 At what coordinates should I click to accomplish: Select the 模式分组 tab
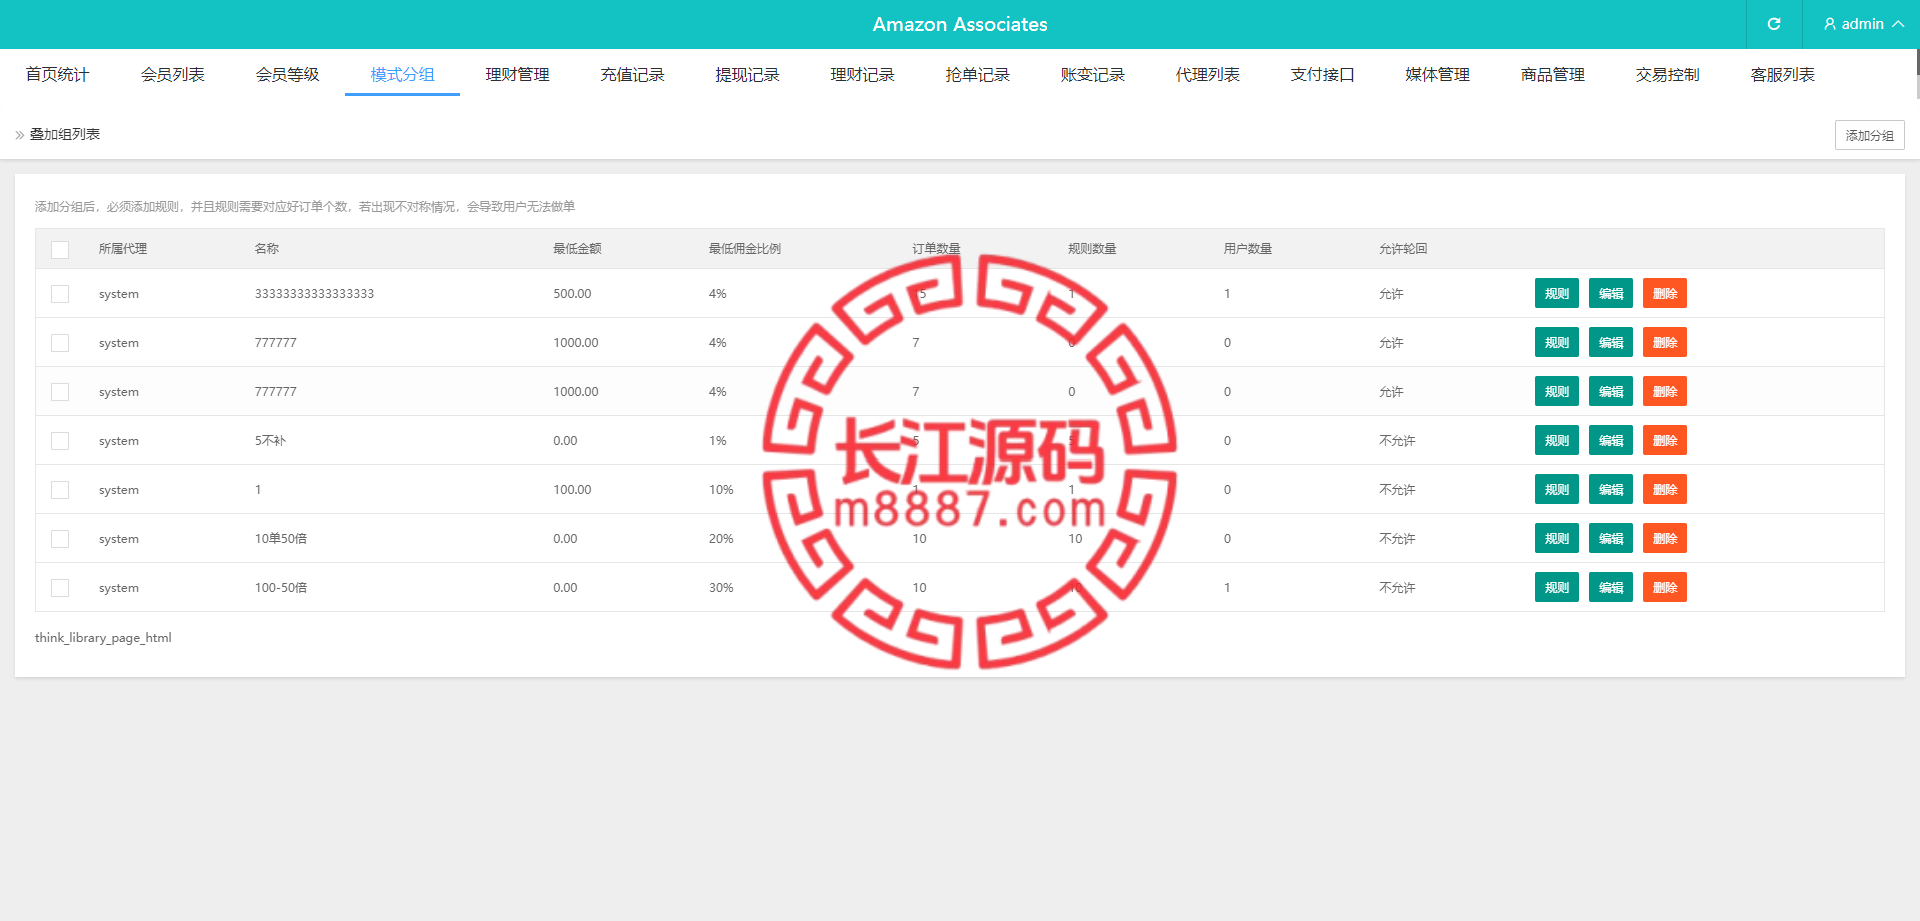tap(402, 75)
